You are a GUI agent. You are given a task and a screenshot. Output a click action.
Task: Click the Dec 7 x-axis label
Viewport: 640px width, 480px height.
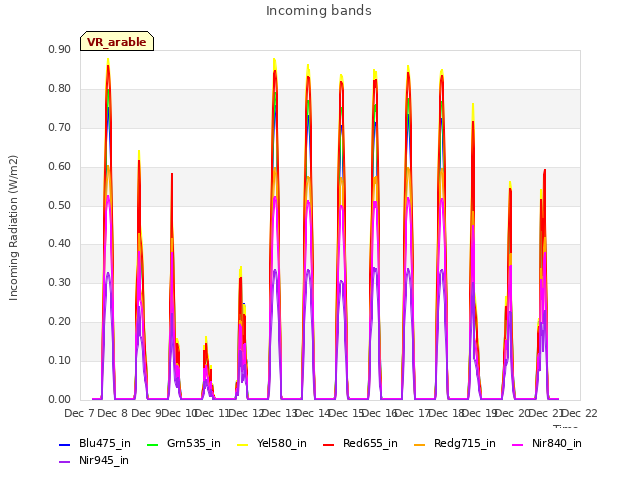[x=80, y=413]
